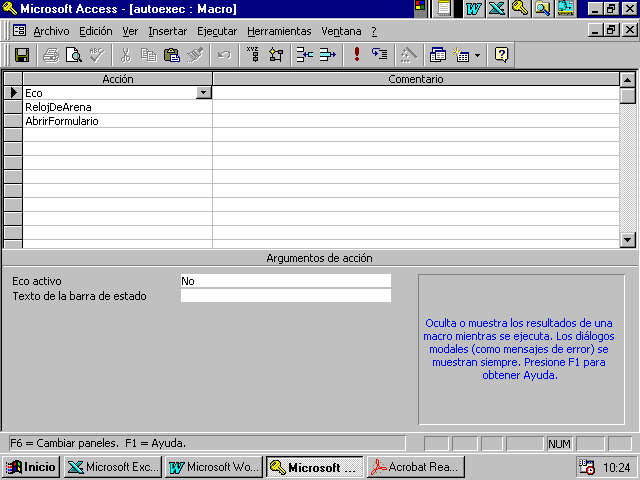640x480 pixels.
Task: Run the spelling check (ABC checkmark) icon
Action: pyautogui.click(x=97, y=55)
